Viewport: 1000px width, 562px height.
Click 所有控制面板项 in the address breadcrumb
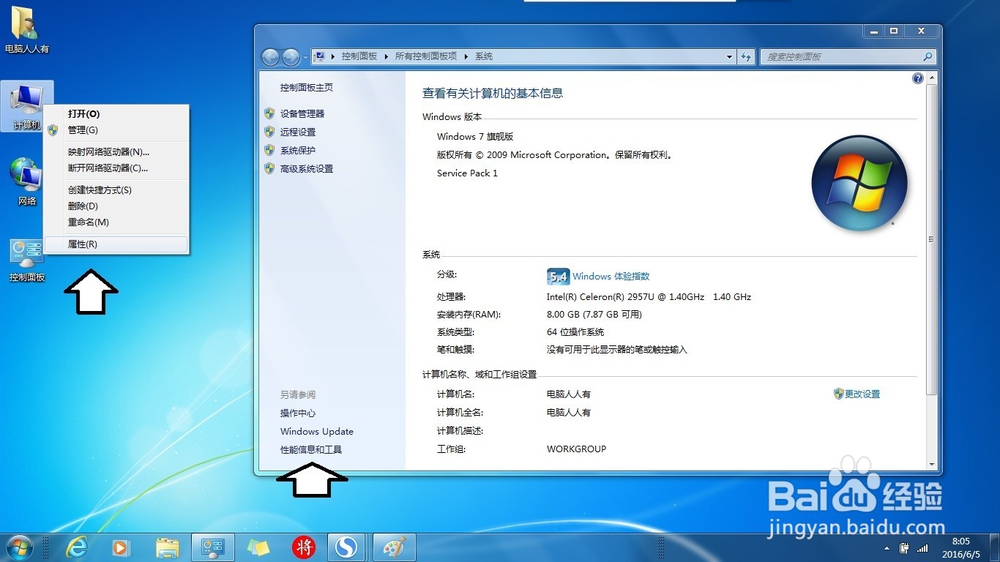tap(425, 56)
